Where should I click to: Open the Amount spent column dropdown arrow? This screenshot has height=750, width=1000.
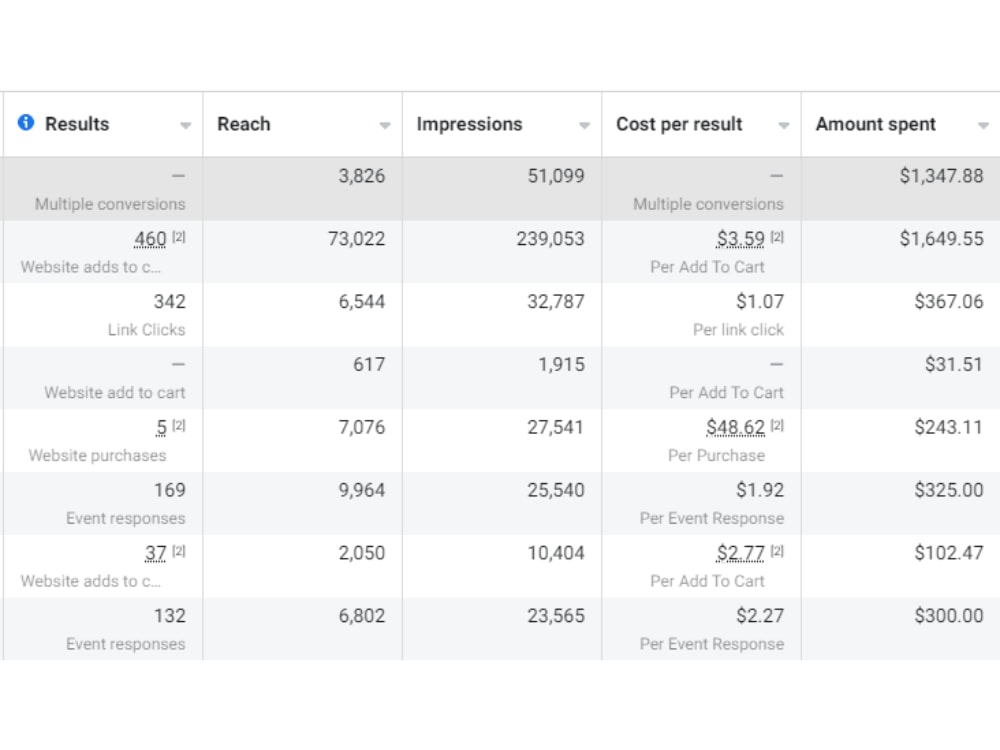(983, 125)
